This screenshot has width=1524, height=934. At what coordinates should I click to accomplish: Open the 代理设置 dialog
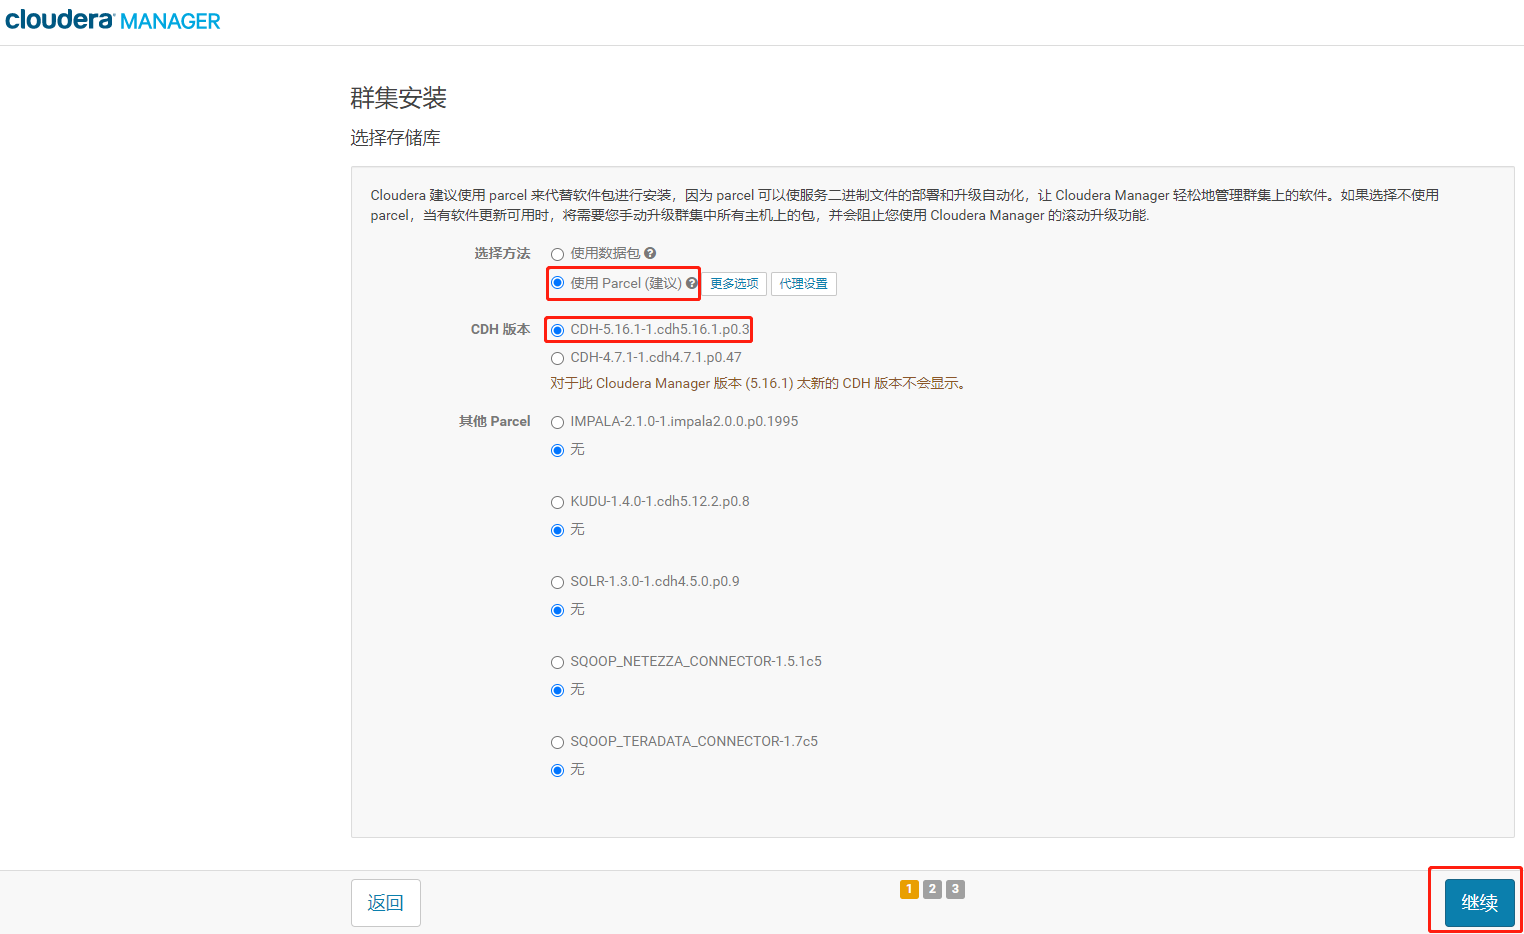tap(803, 283)
